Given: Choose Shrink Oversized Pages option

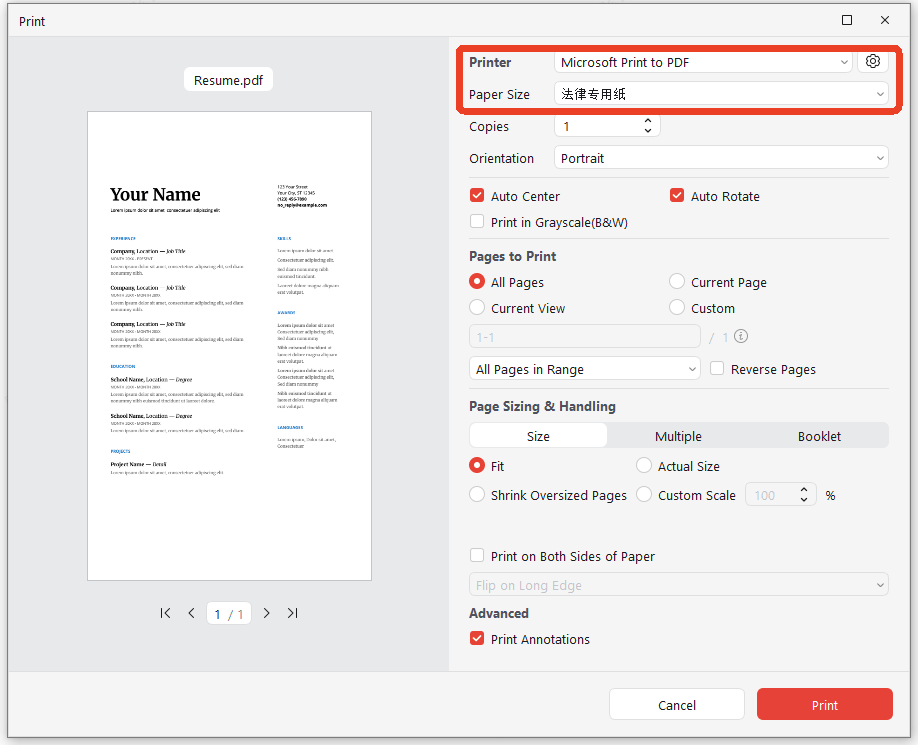Looking at the screenshot, I should click(x=477, y=495).
